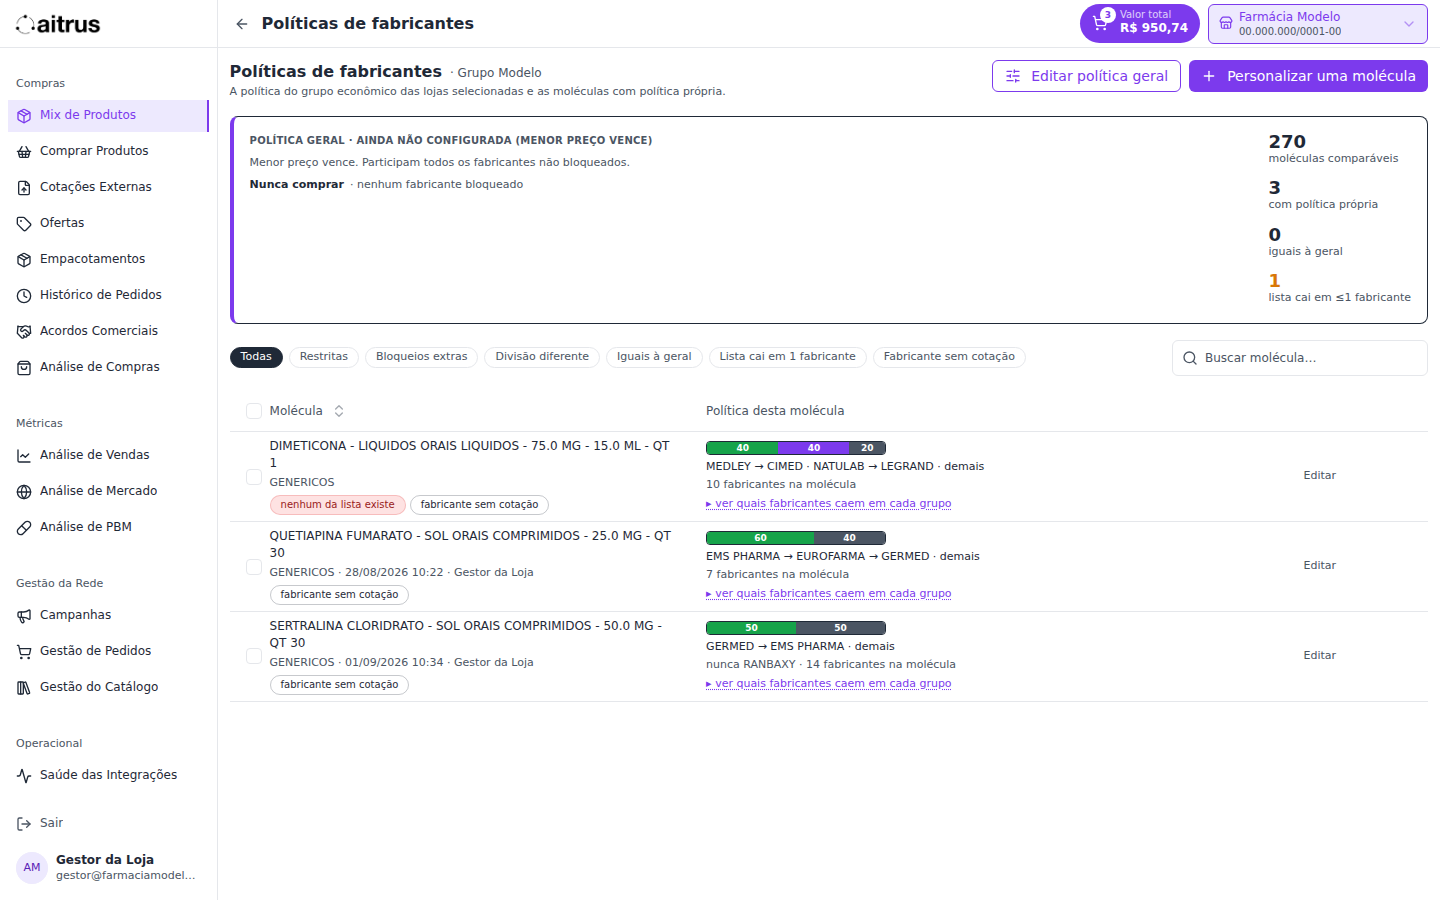Check the SERTRALINA CLORIDRATO row checkbox
This screenshot has width=1440, height=900.
(254, 657)
